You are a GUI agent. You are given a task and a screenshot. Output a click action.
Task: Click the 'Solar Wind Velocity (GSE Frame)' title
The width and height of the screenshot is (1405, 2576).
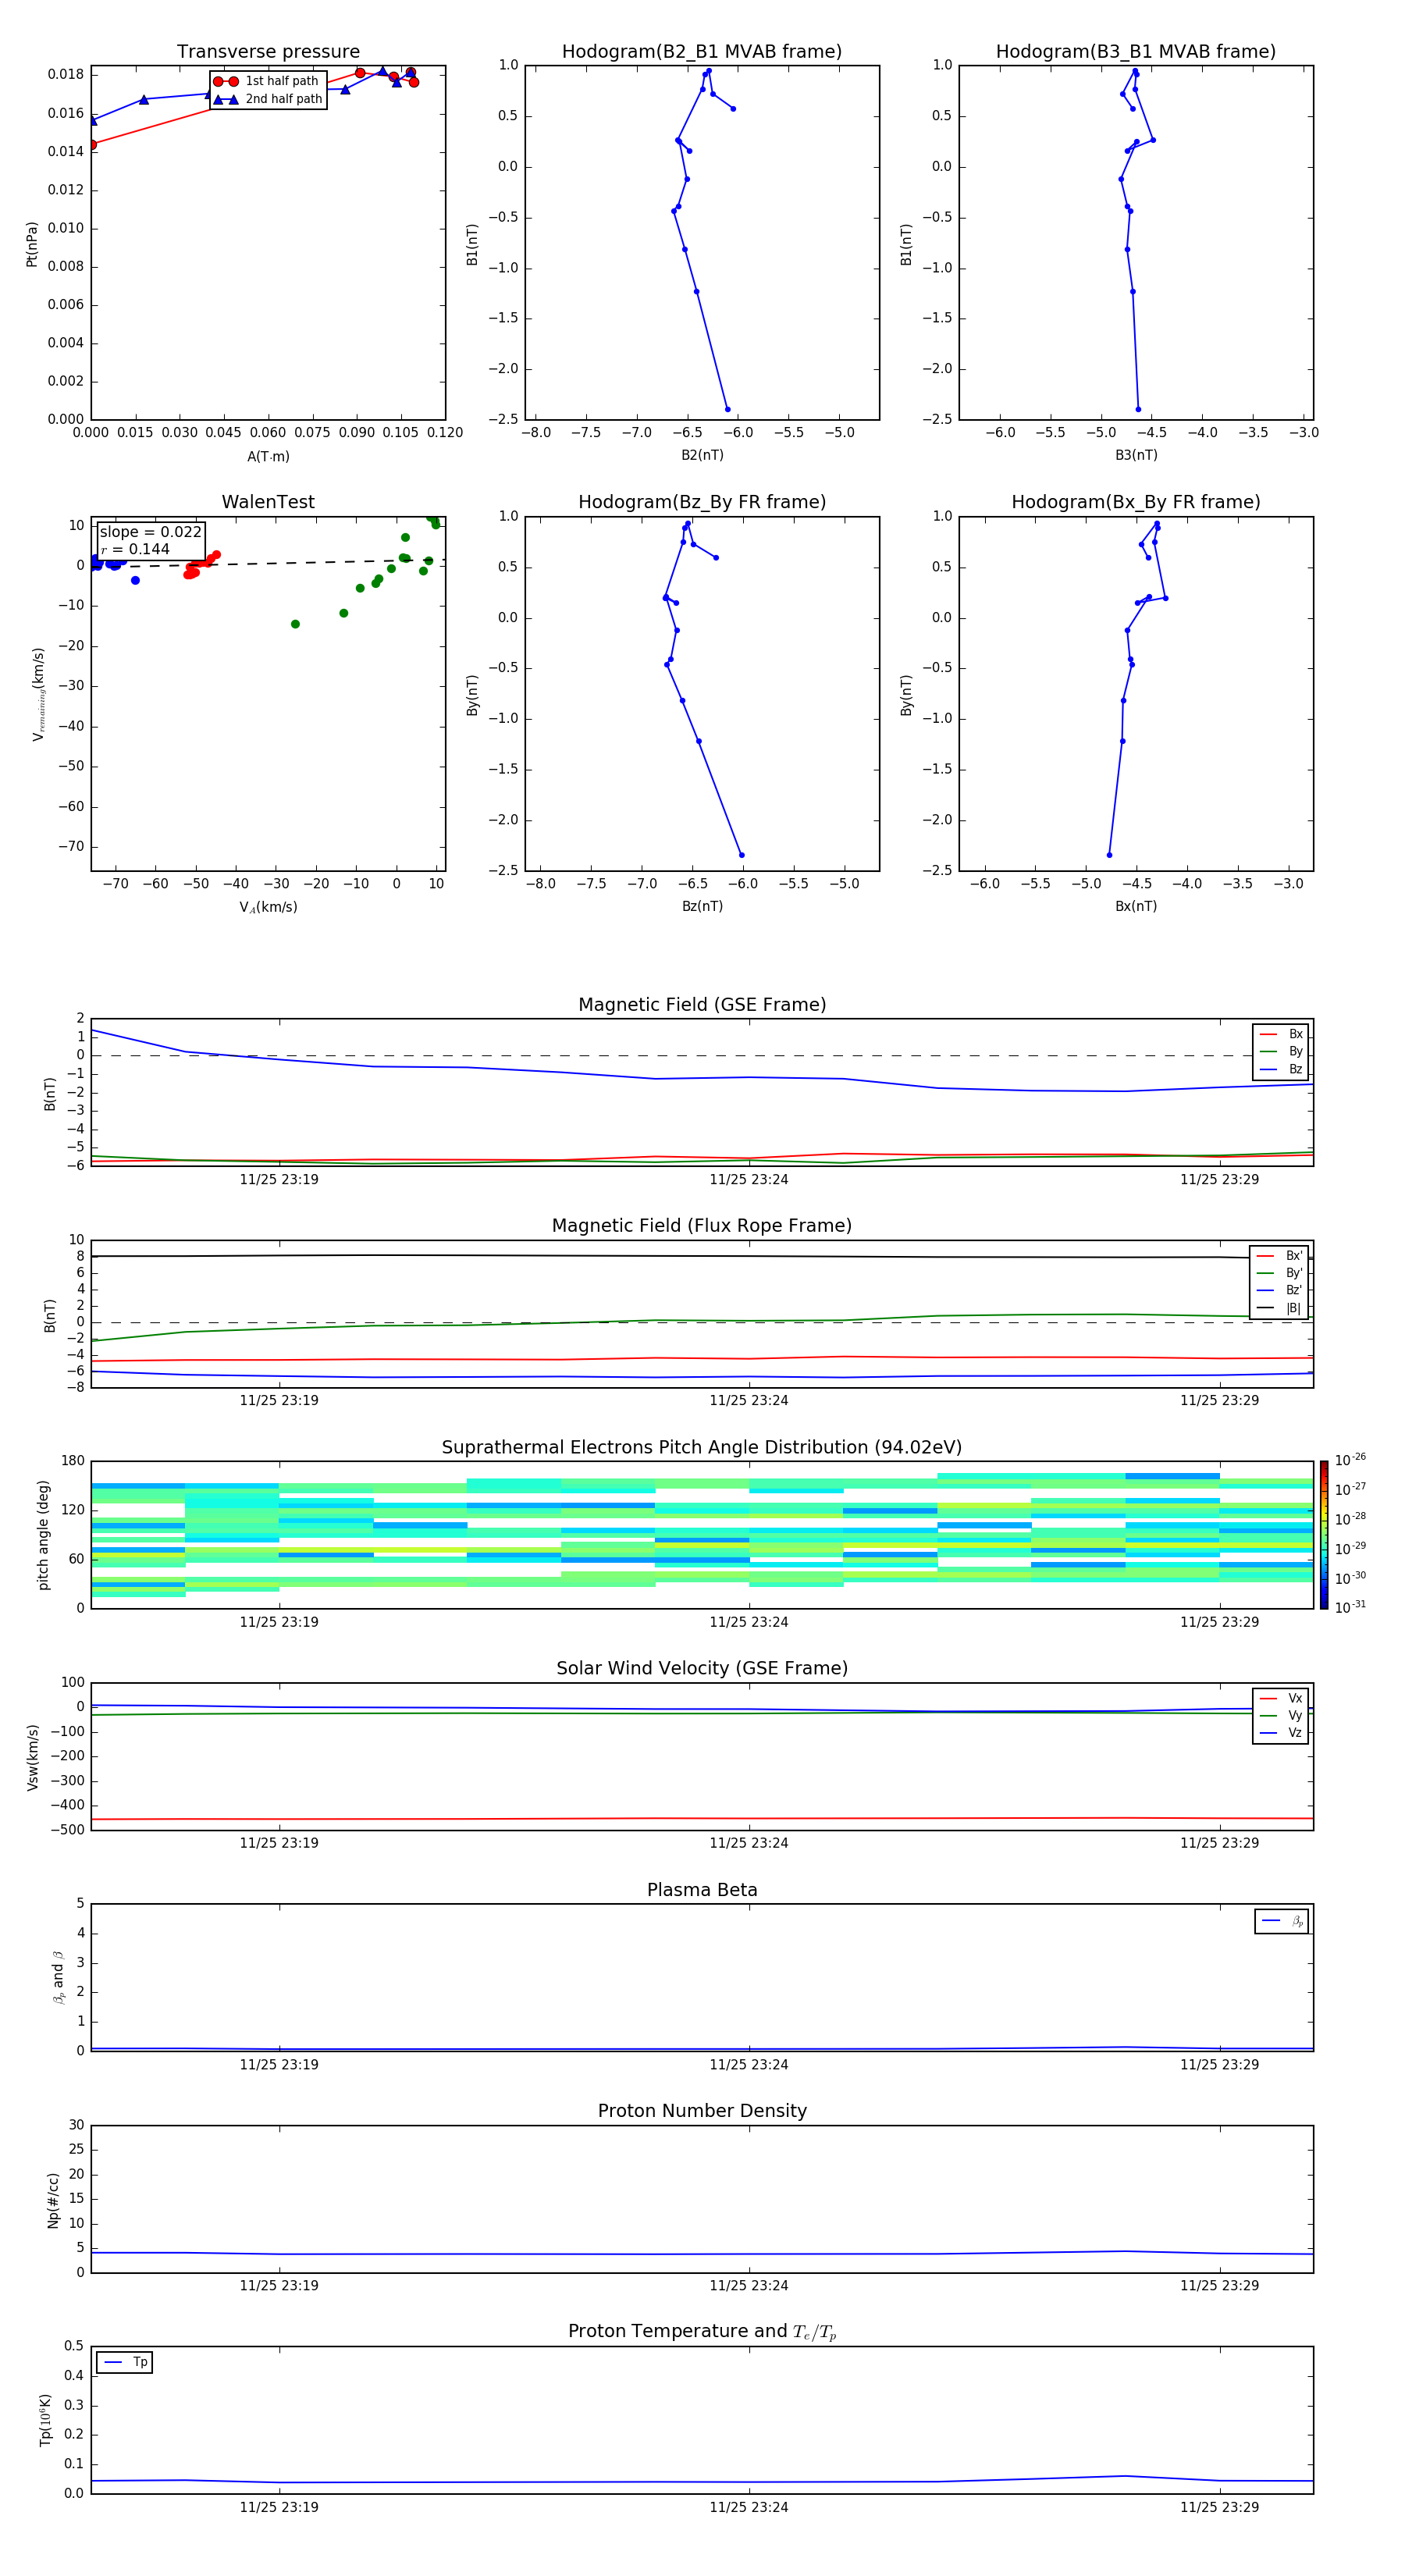(702, 1669)
